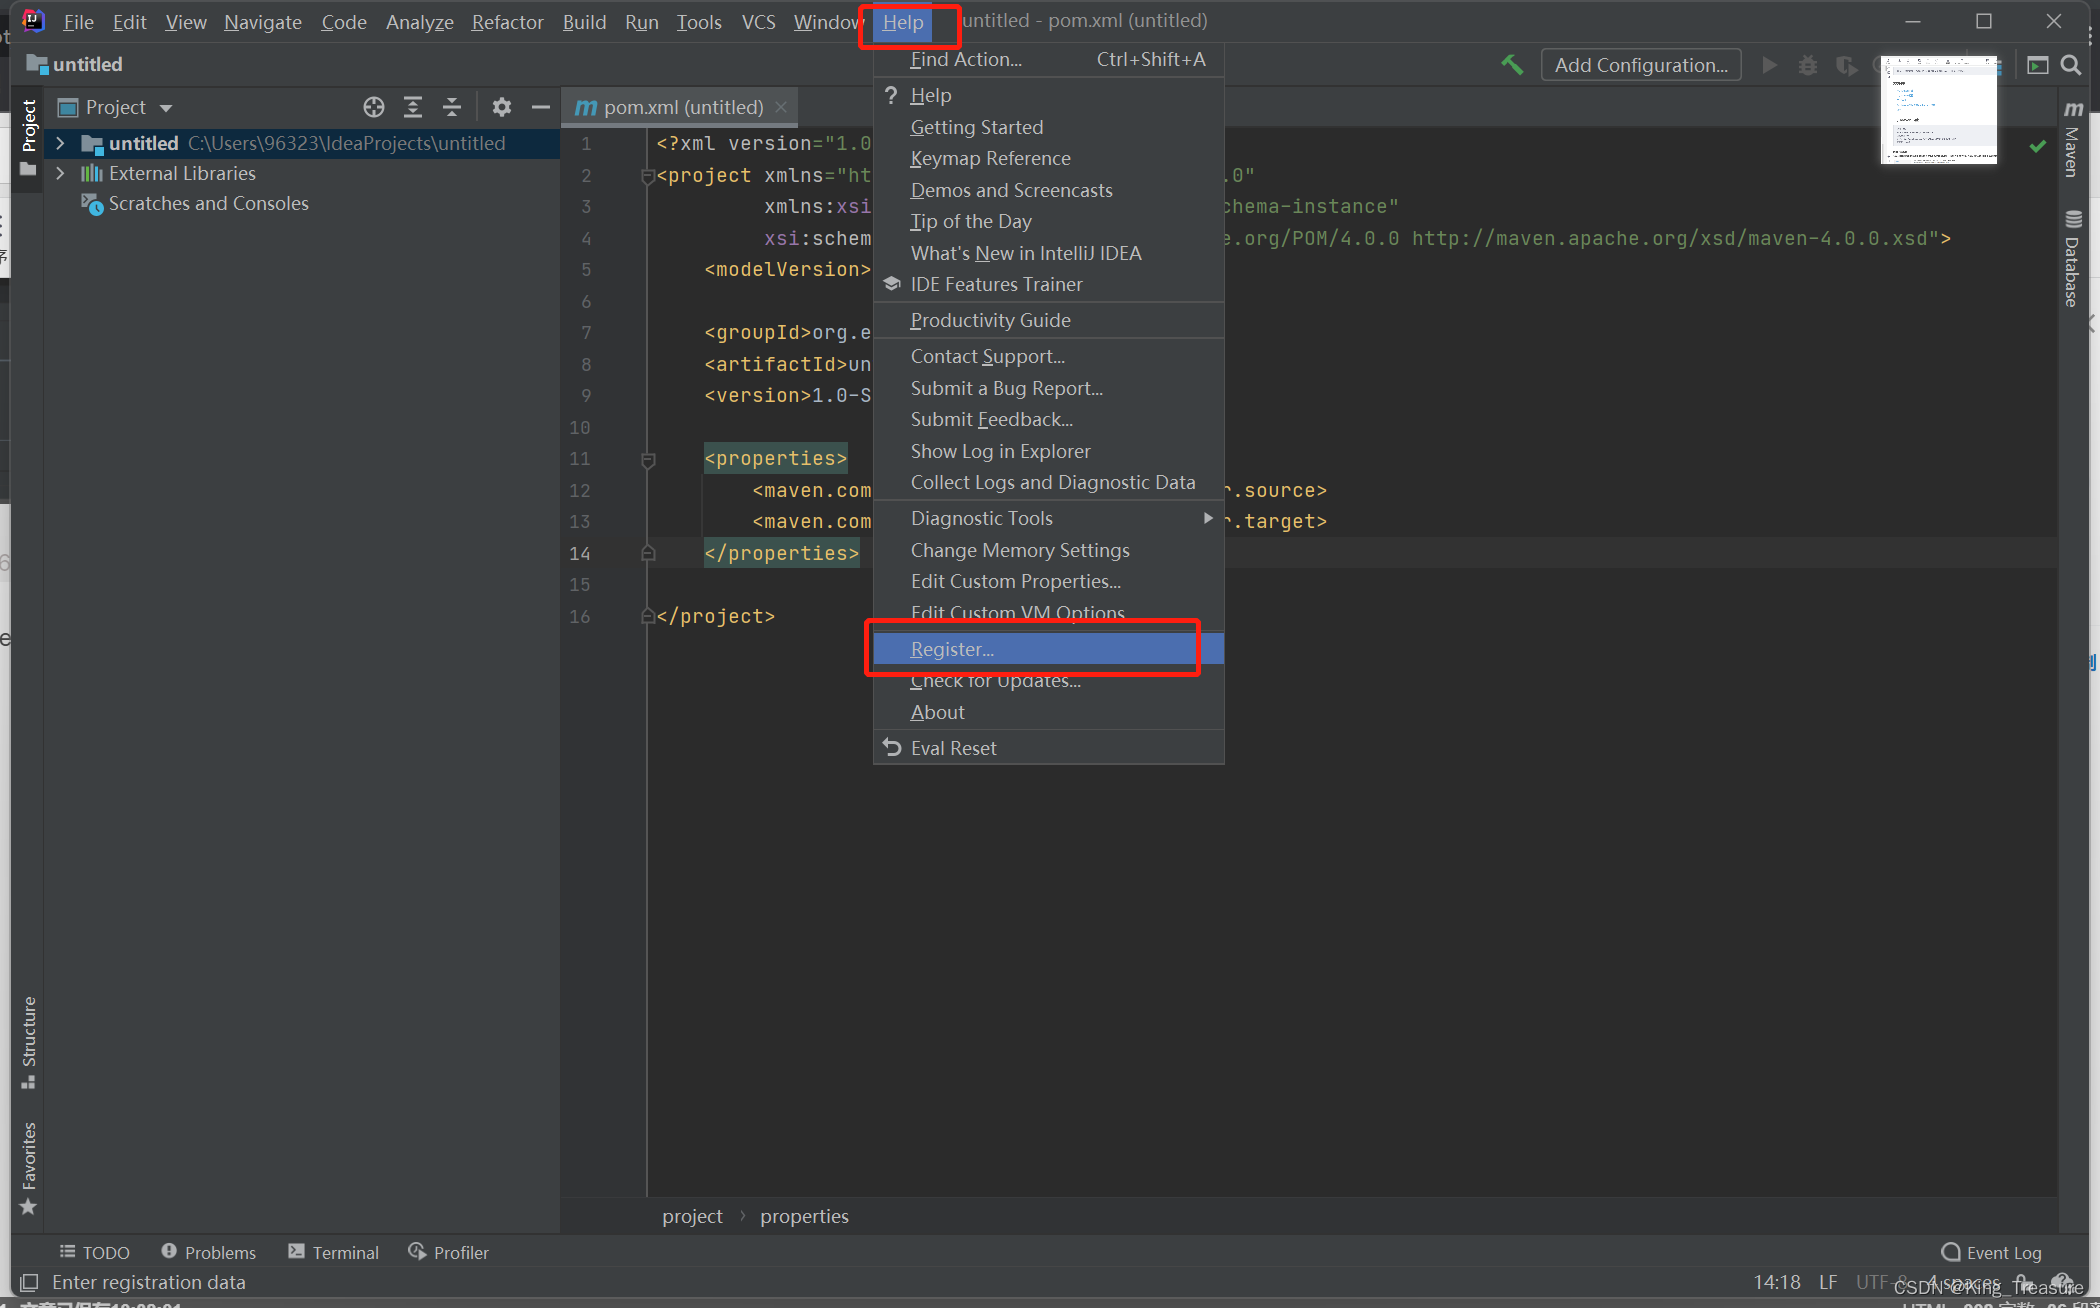Open the About menu item
Image resolution: width=2100 pixels, height=1308 pixels.
pyautogui.click(x=1048, y=712)
